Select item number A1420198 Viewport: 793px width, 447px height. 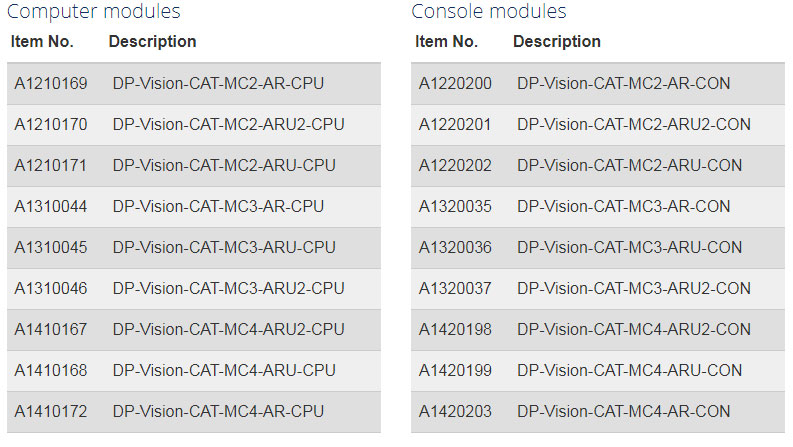455,329
